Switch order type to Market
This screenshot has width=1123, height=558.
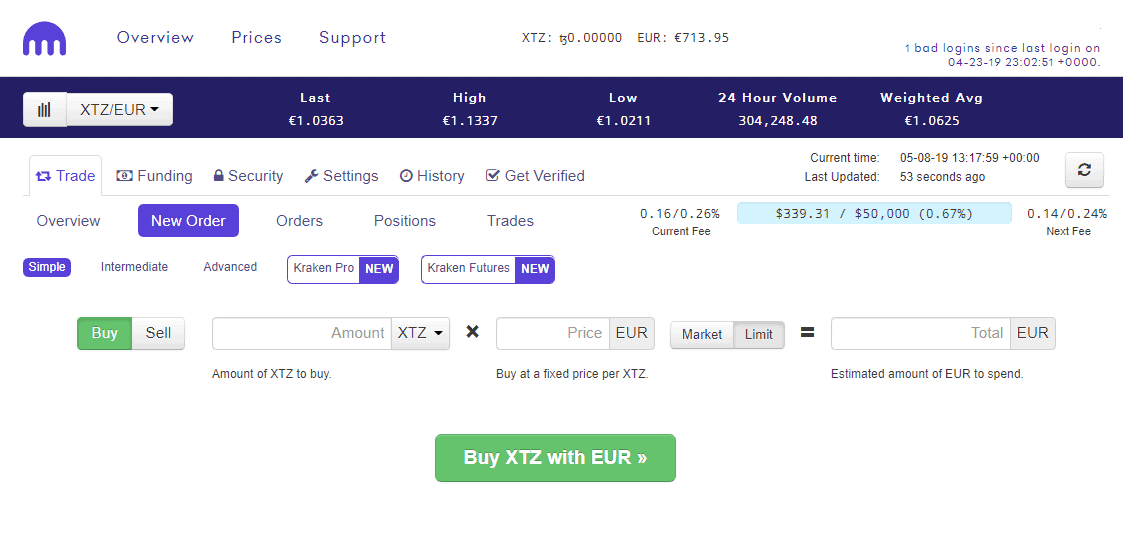click(x=701, y=334)
